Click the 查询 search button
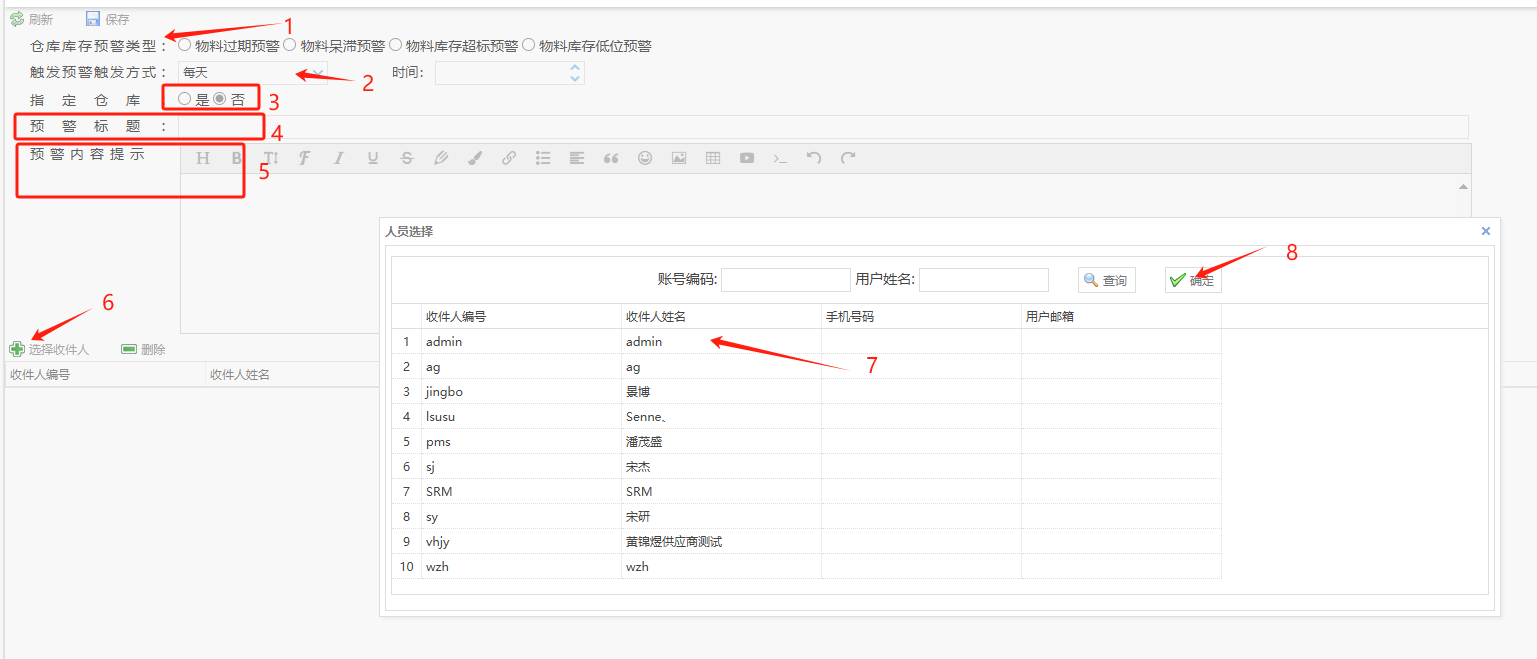Screen dimensions: 1537x659 [x=1106, y=281]
